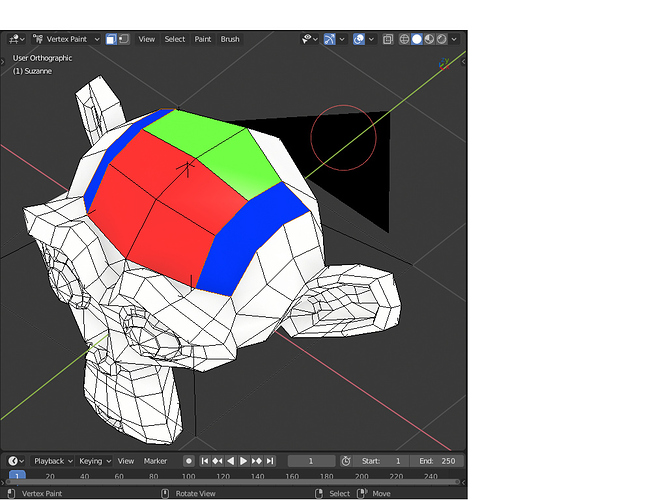The image size is (666, 500).
Task: Click the End frame field
Action: pos(437,461)
